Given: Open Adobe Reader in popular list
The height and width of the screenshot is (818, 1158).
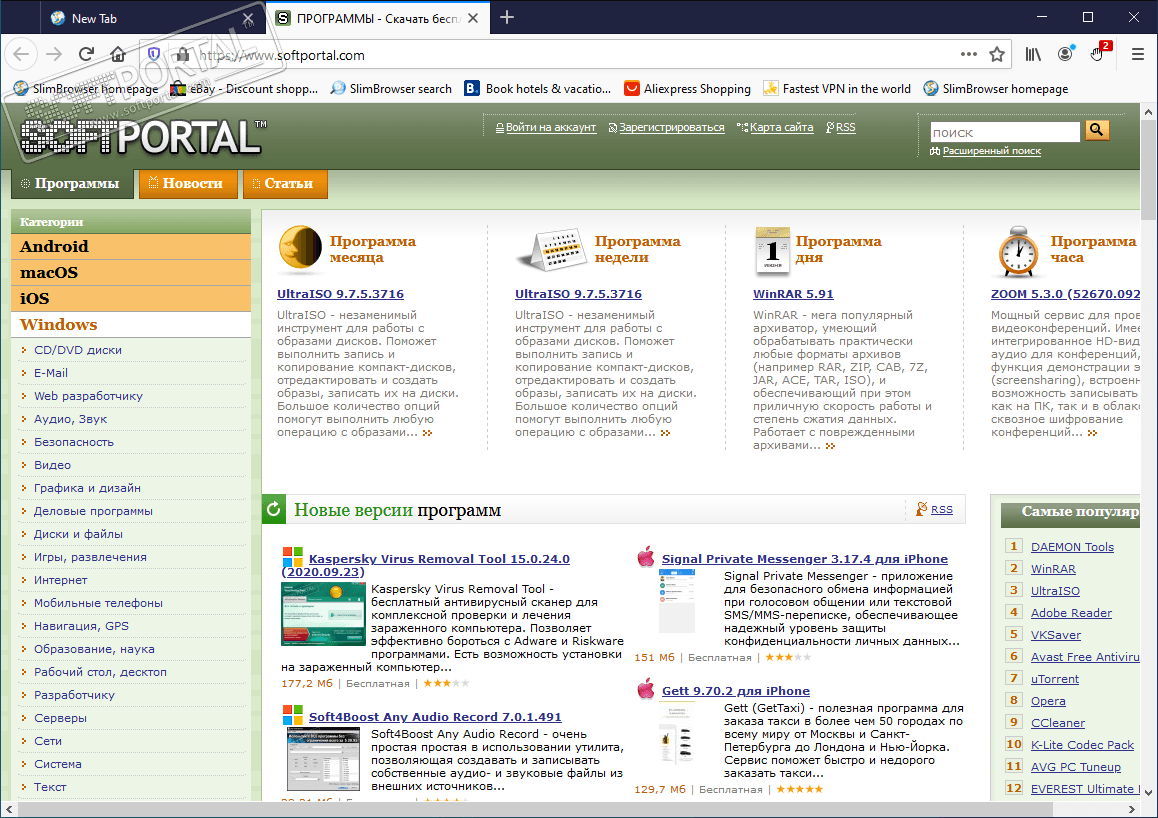Looking at the screenshot, I should (1071, 613).
